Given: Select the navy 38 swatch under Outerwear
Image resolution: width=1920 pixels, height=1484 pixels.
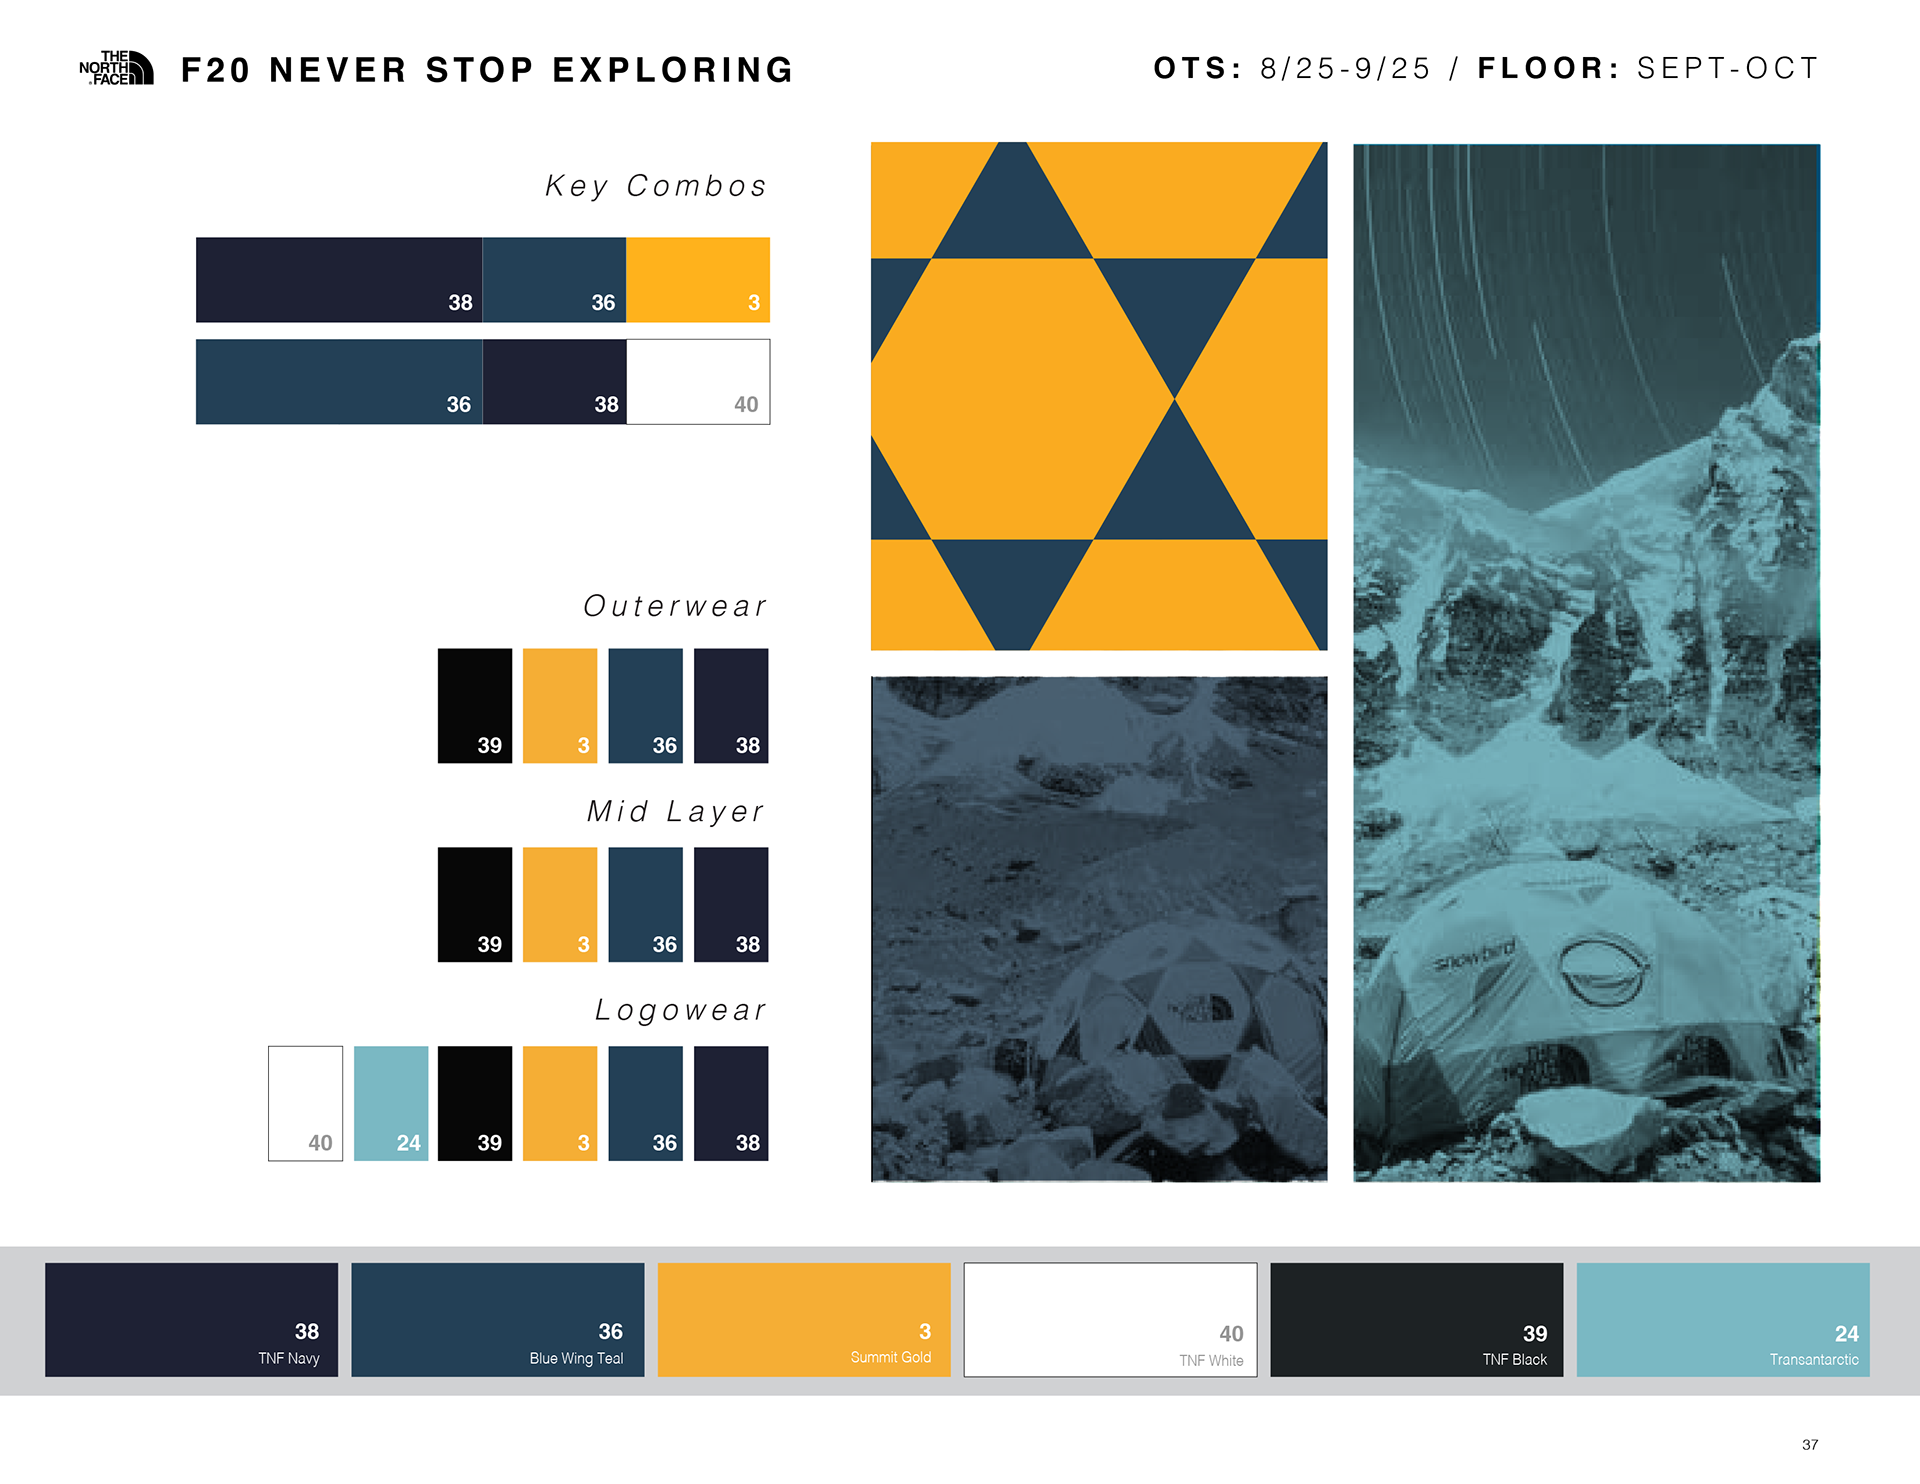Looking at the screenshot, I should (731, 706).
